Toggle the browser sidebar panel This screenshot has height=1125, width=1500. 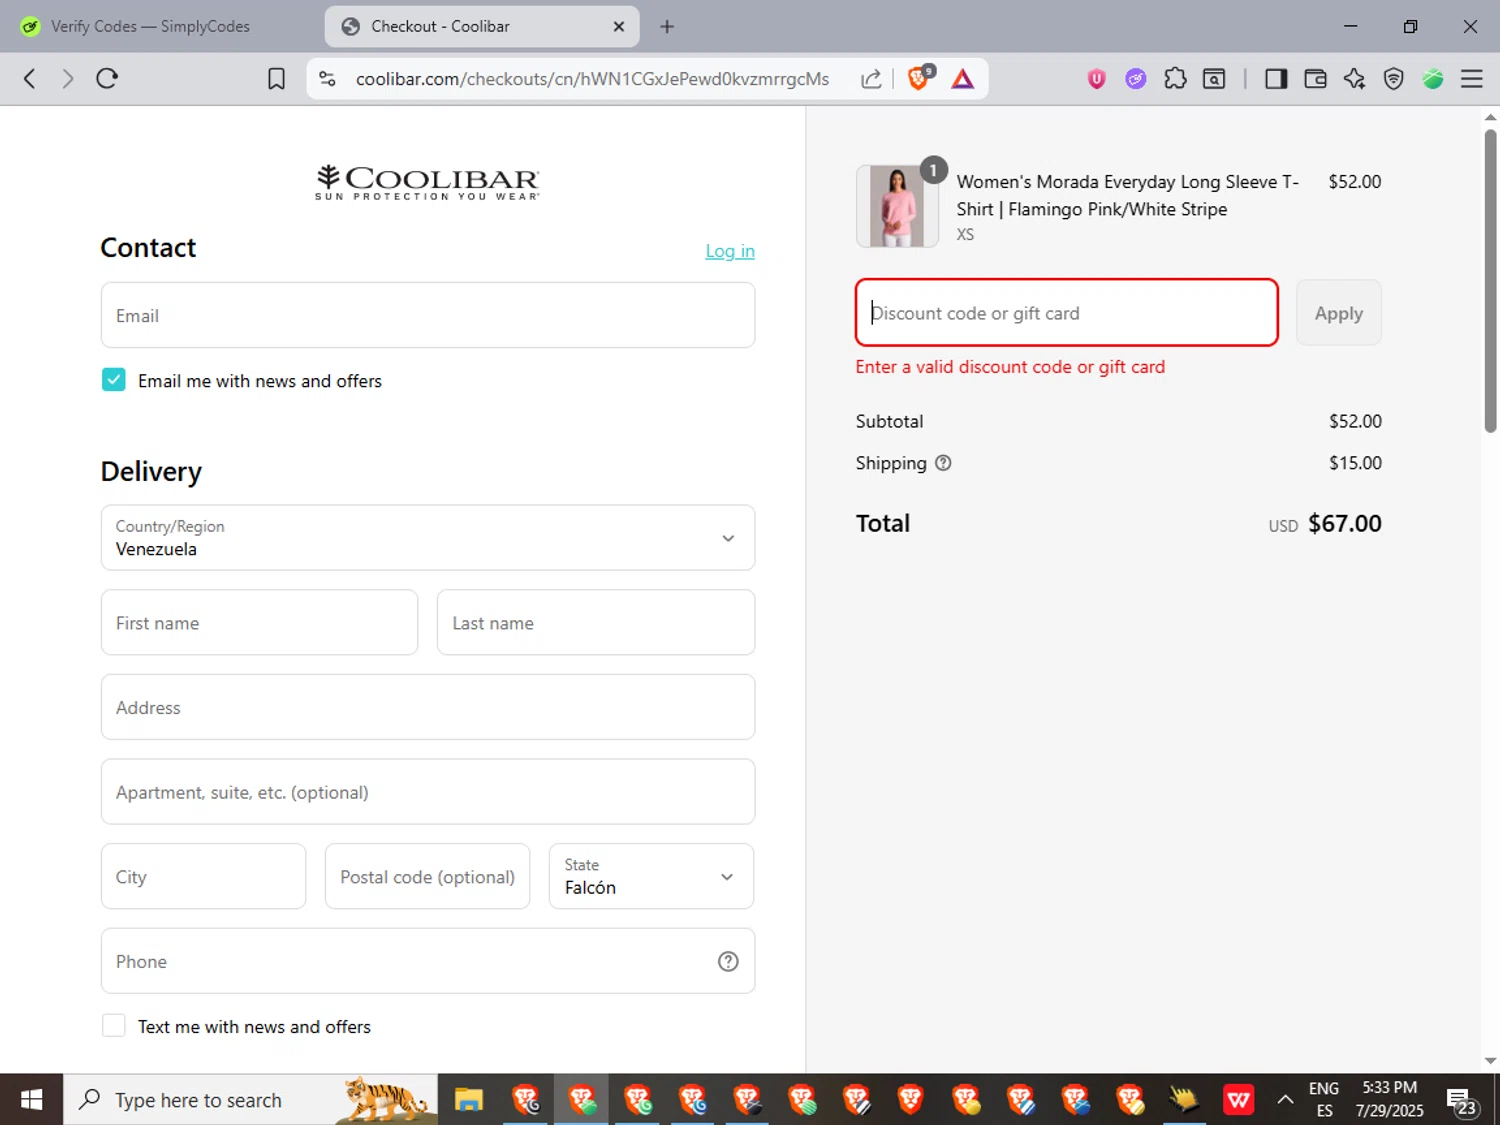tap(1276, 79)
